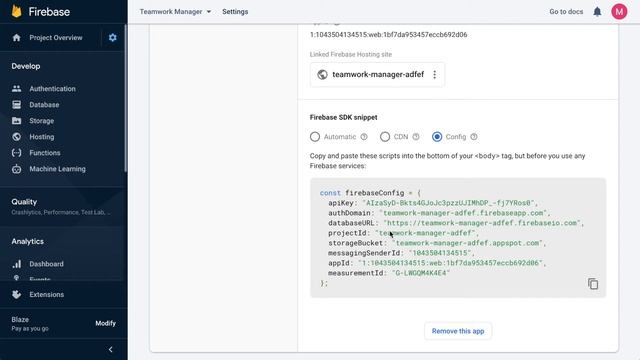Open the M user account avatar
Viewport: 640px width, 360px height.
click(619, 11)
